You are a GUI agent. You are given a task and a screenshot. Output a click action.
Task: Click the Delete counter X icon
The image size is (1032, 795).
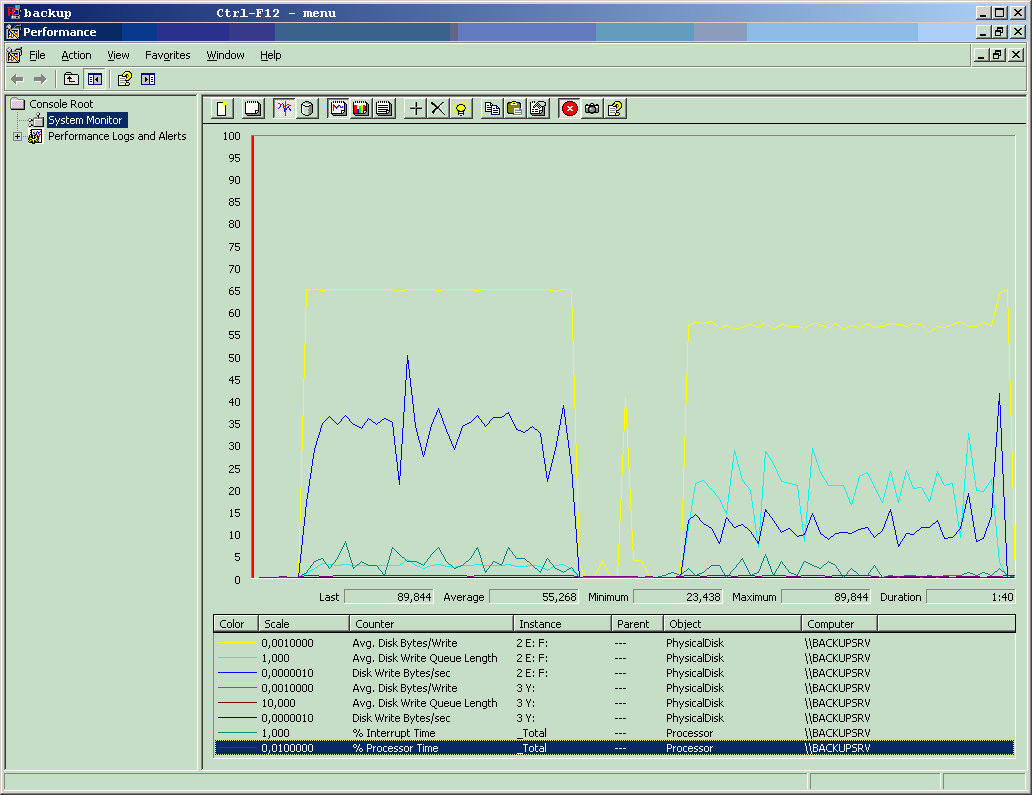[x=438, y=108]
